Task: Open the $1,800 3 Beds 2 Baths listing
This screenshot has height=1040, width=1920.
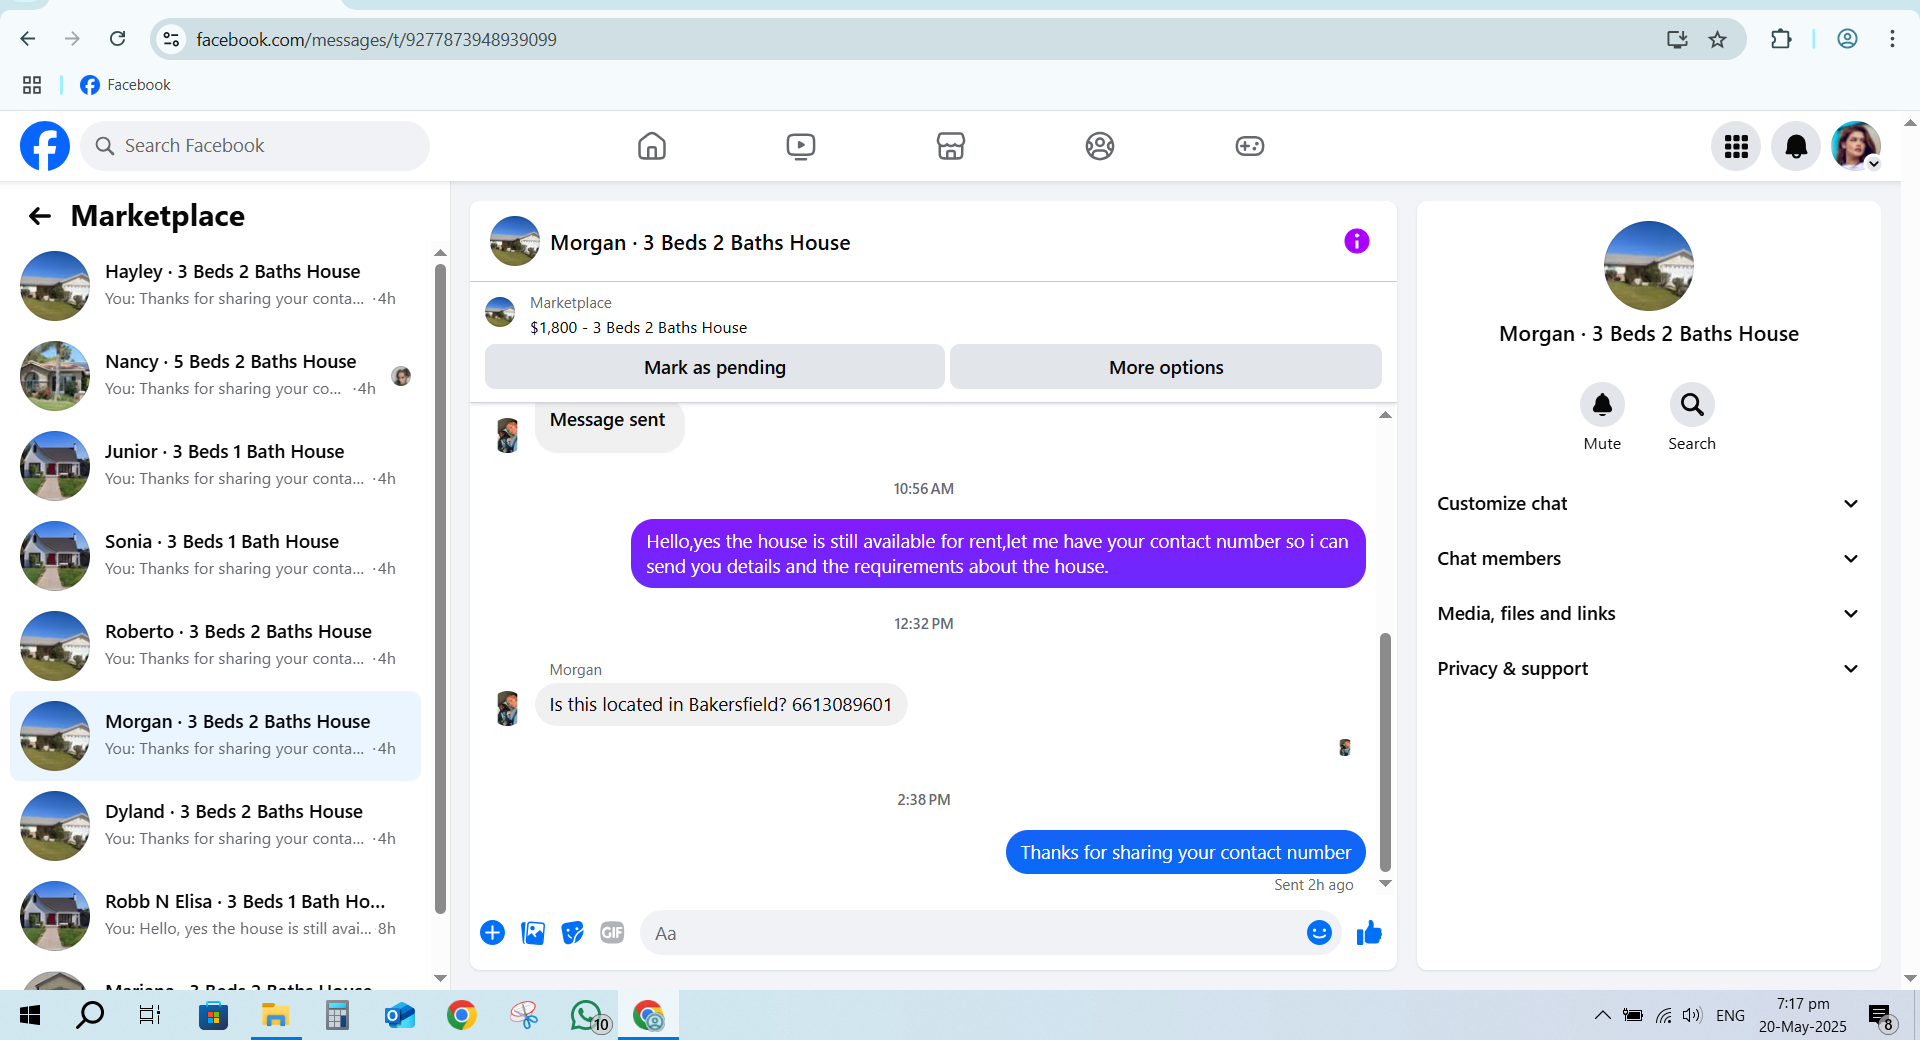Action: tap(638, 328)
